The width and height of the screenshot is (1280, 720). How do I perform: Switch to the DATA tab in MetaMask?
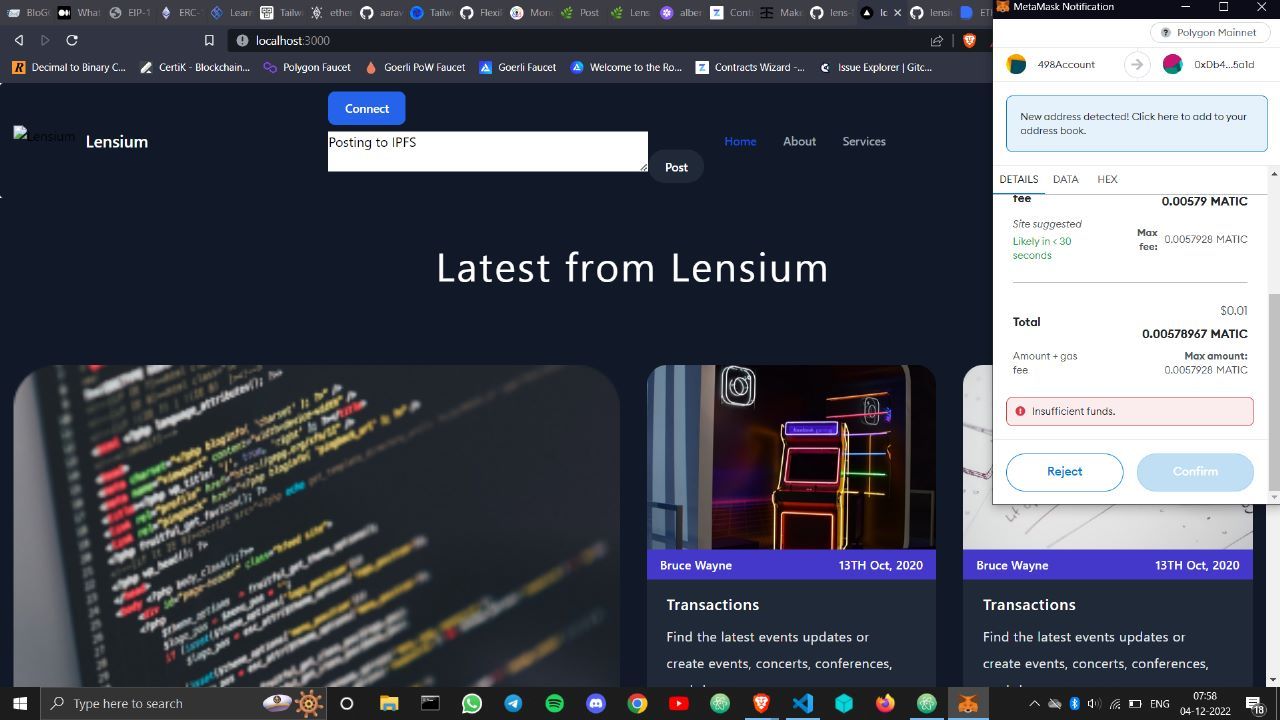point(1065,179)
